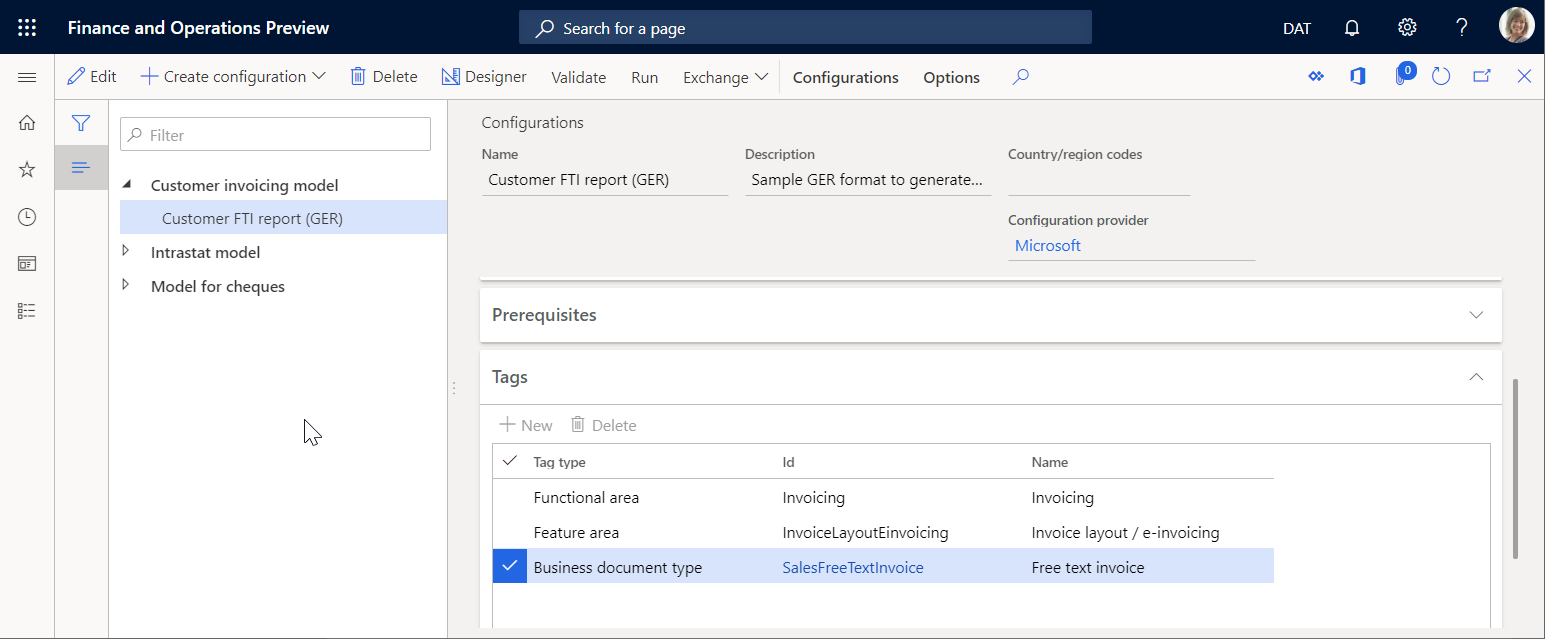
Task: Open the notifications bell
Action: point(1352,28)
